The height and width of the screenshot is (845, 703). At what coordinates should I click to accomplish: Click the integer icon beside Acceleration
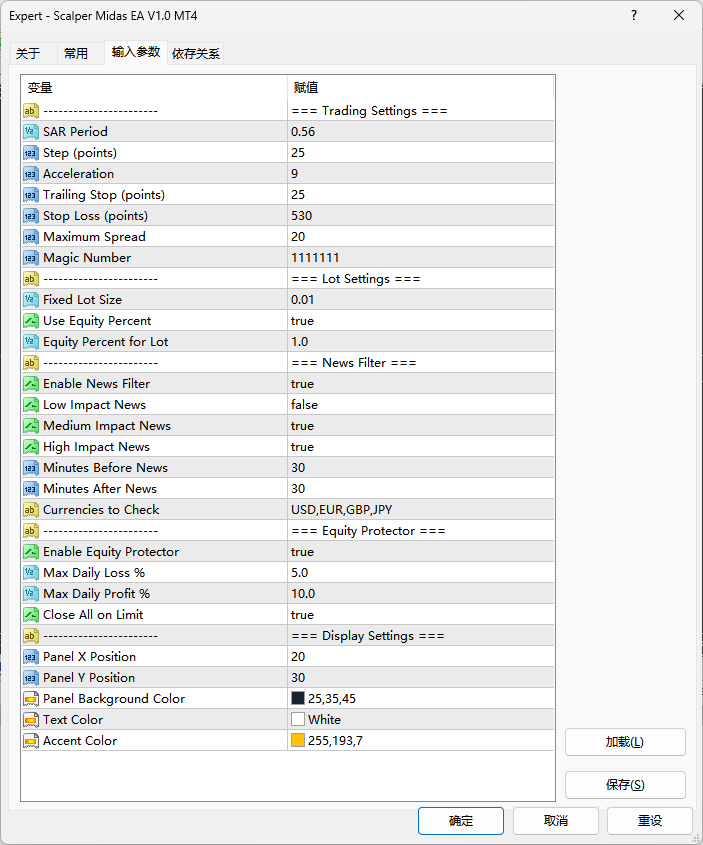click(x=30, y=174)
